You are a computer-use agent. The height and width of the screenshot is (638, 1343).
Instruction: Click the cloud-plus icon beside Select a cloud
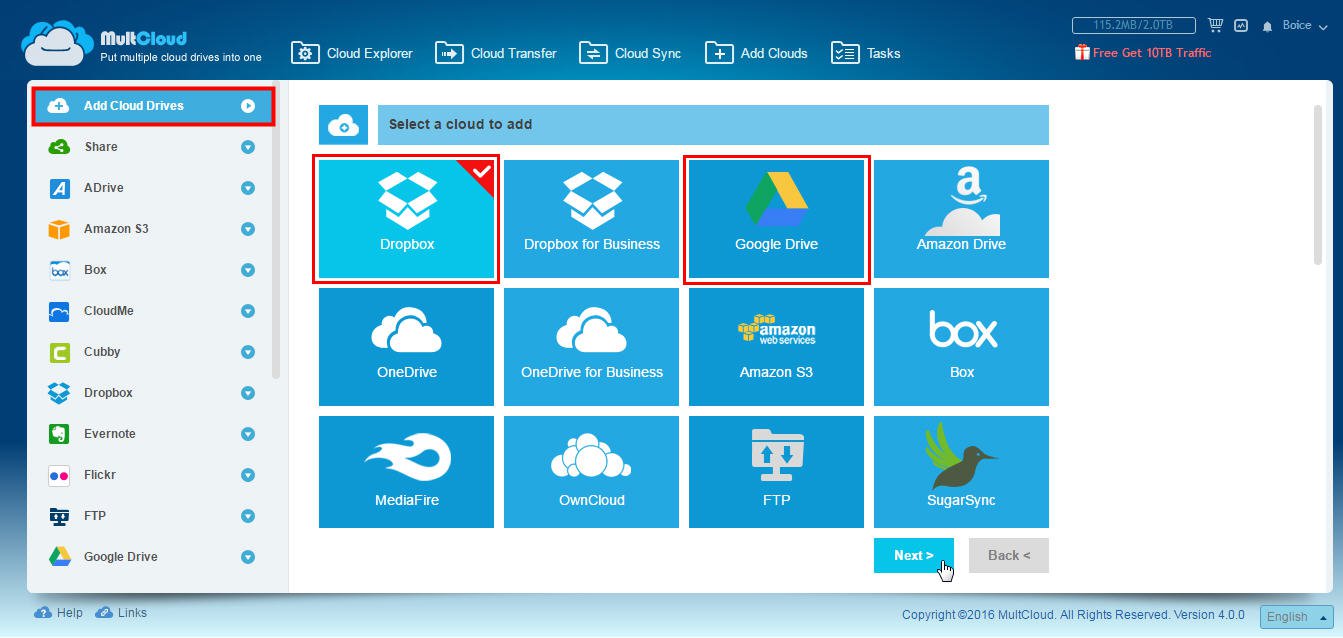[x=343, y=125]
